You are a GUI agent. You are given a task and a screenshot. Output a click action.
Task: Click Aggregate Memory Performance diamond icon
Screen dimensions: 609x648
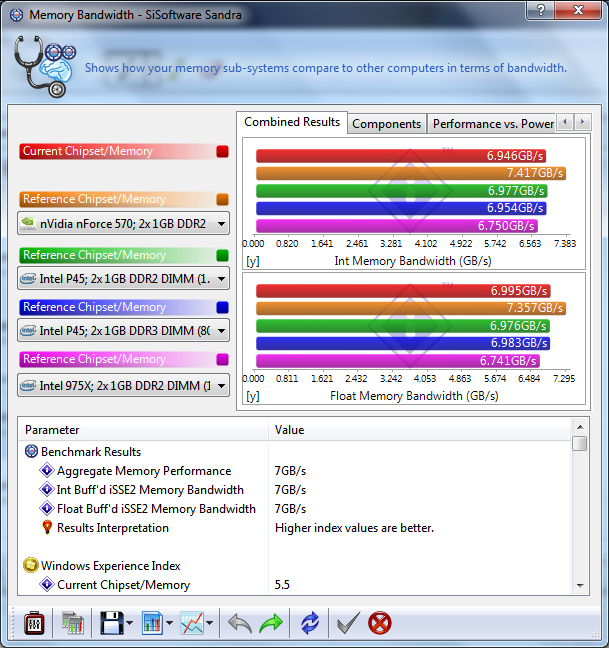pyautogui.click(x=47, y=470)
